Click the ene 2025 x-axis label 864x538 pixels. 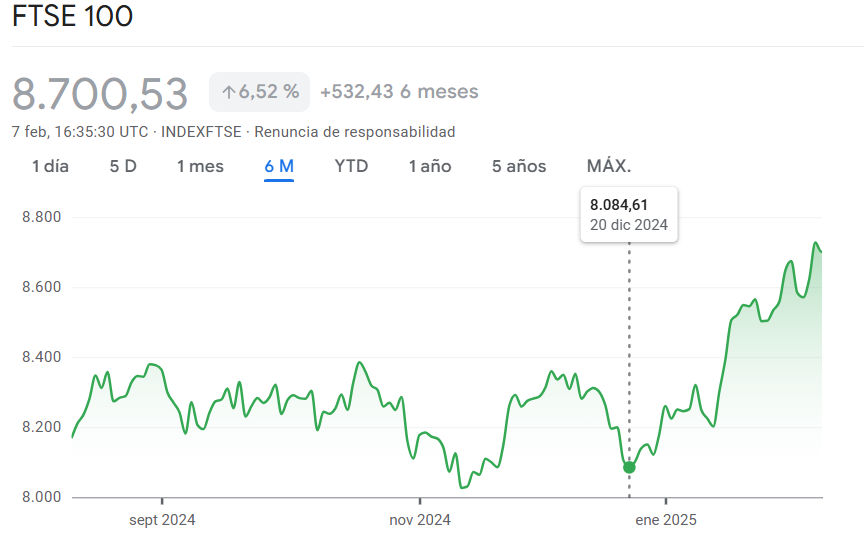pyautogui.click(x=666, y=520)
